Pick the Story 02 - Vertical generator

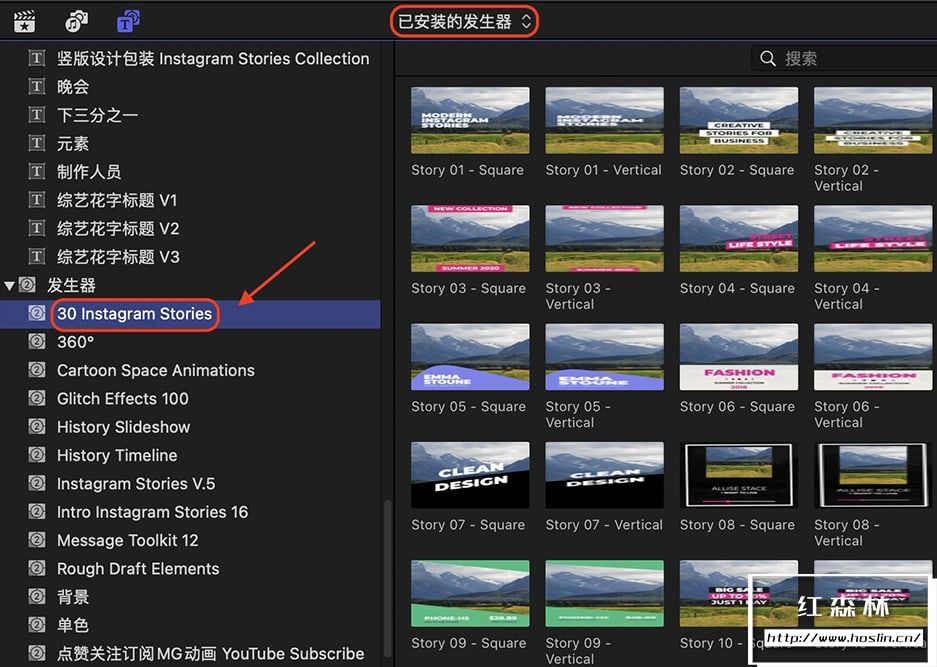pos(873,120)
